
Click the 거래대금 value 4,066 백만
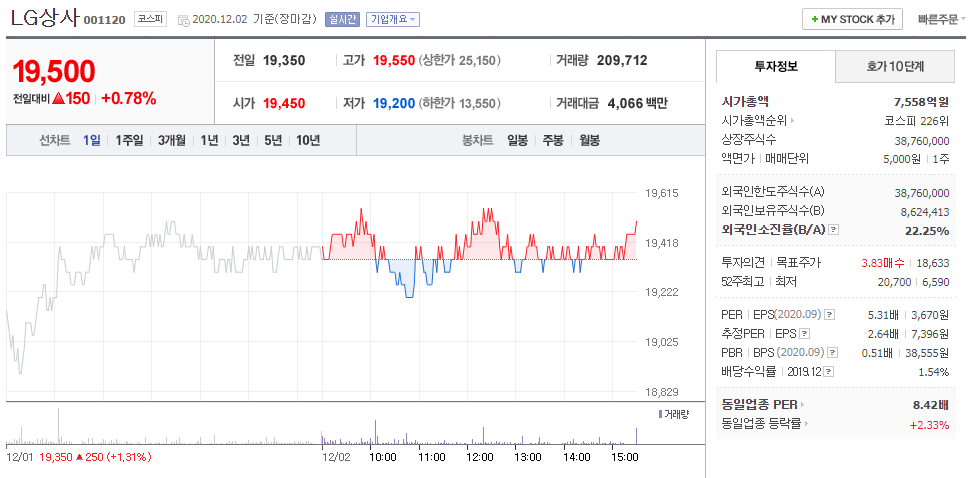(637, 103)
